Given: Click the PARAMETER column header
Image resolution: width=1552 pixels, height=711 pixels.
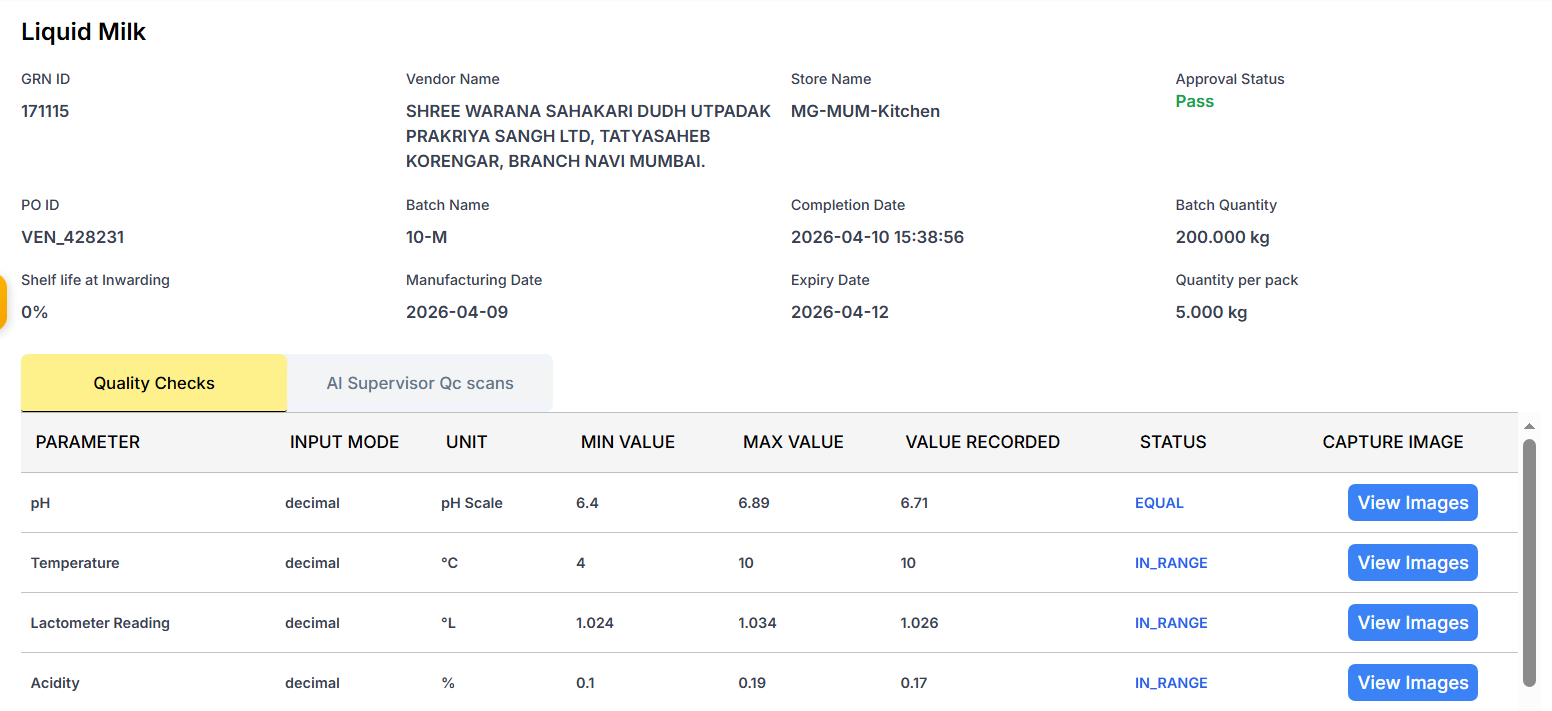Looking at the screenshot, I should pos(88,442).
